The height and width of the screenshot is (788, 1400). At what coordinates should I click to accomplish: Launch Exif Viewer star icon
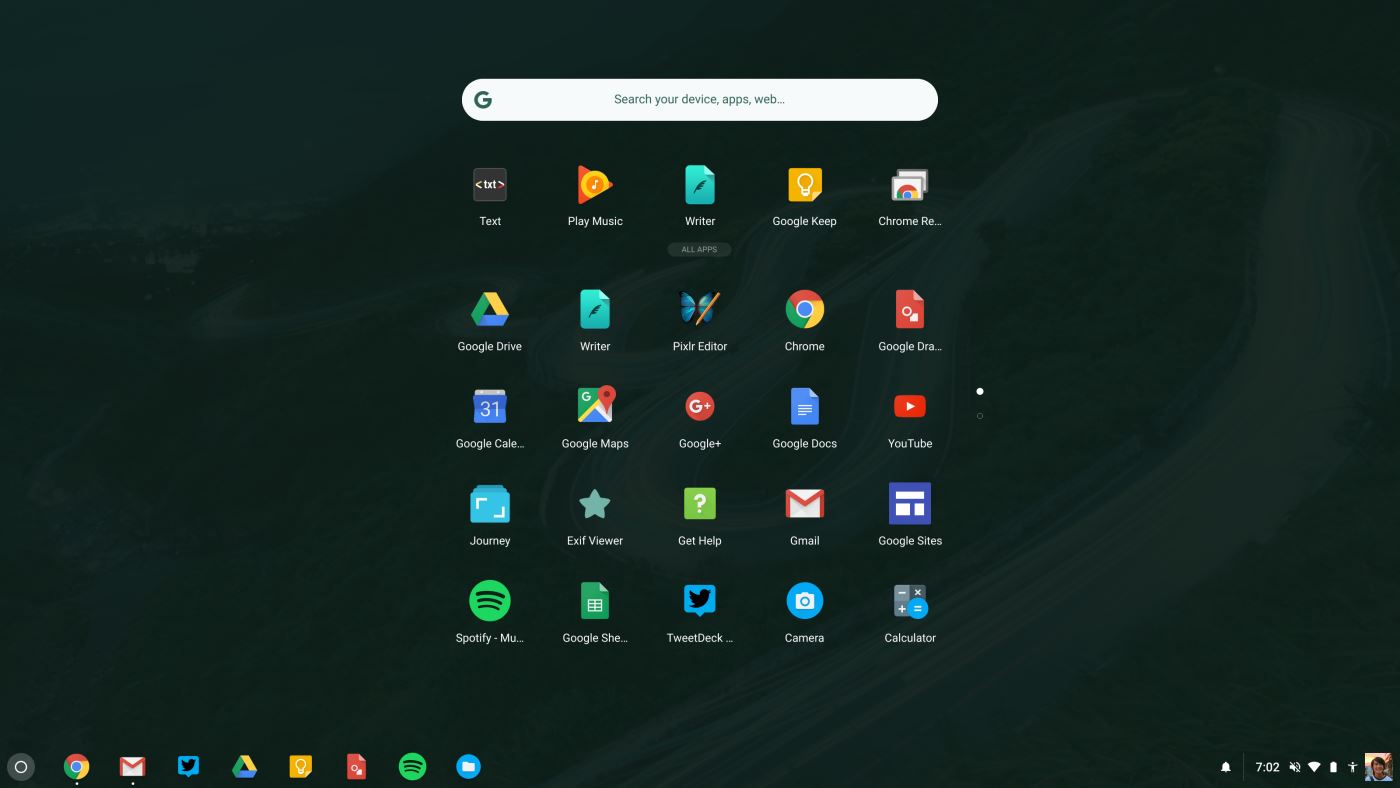[595, 504]
